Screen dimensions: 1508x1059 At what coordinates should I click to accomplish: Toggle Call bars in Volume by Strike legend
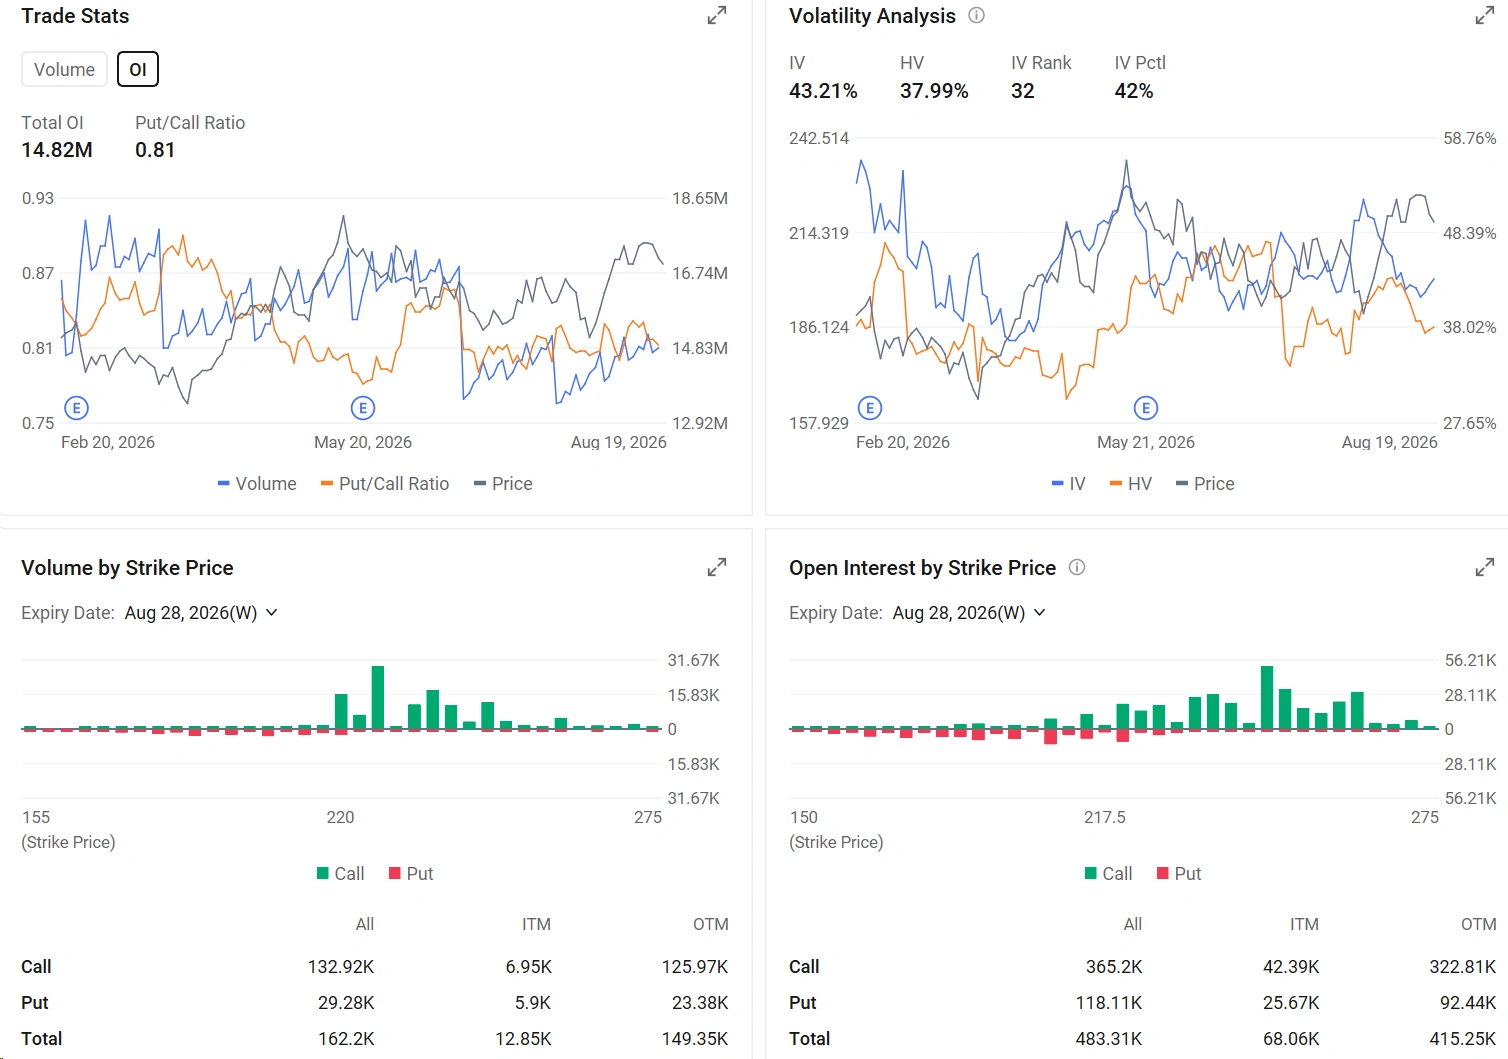pos(340,874)
